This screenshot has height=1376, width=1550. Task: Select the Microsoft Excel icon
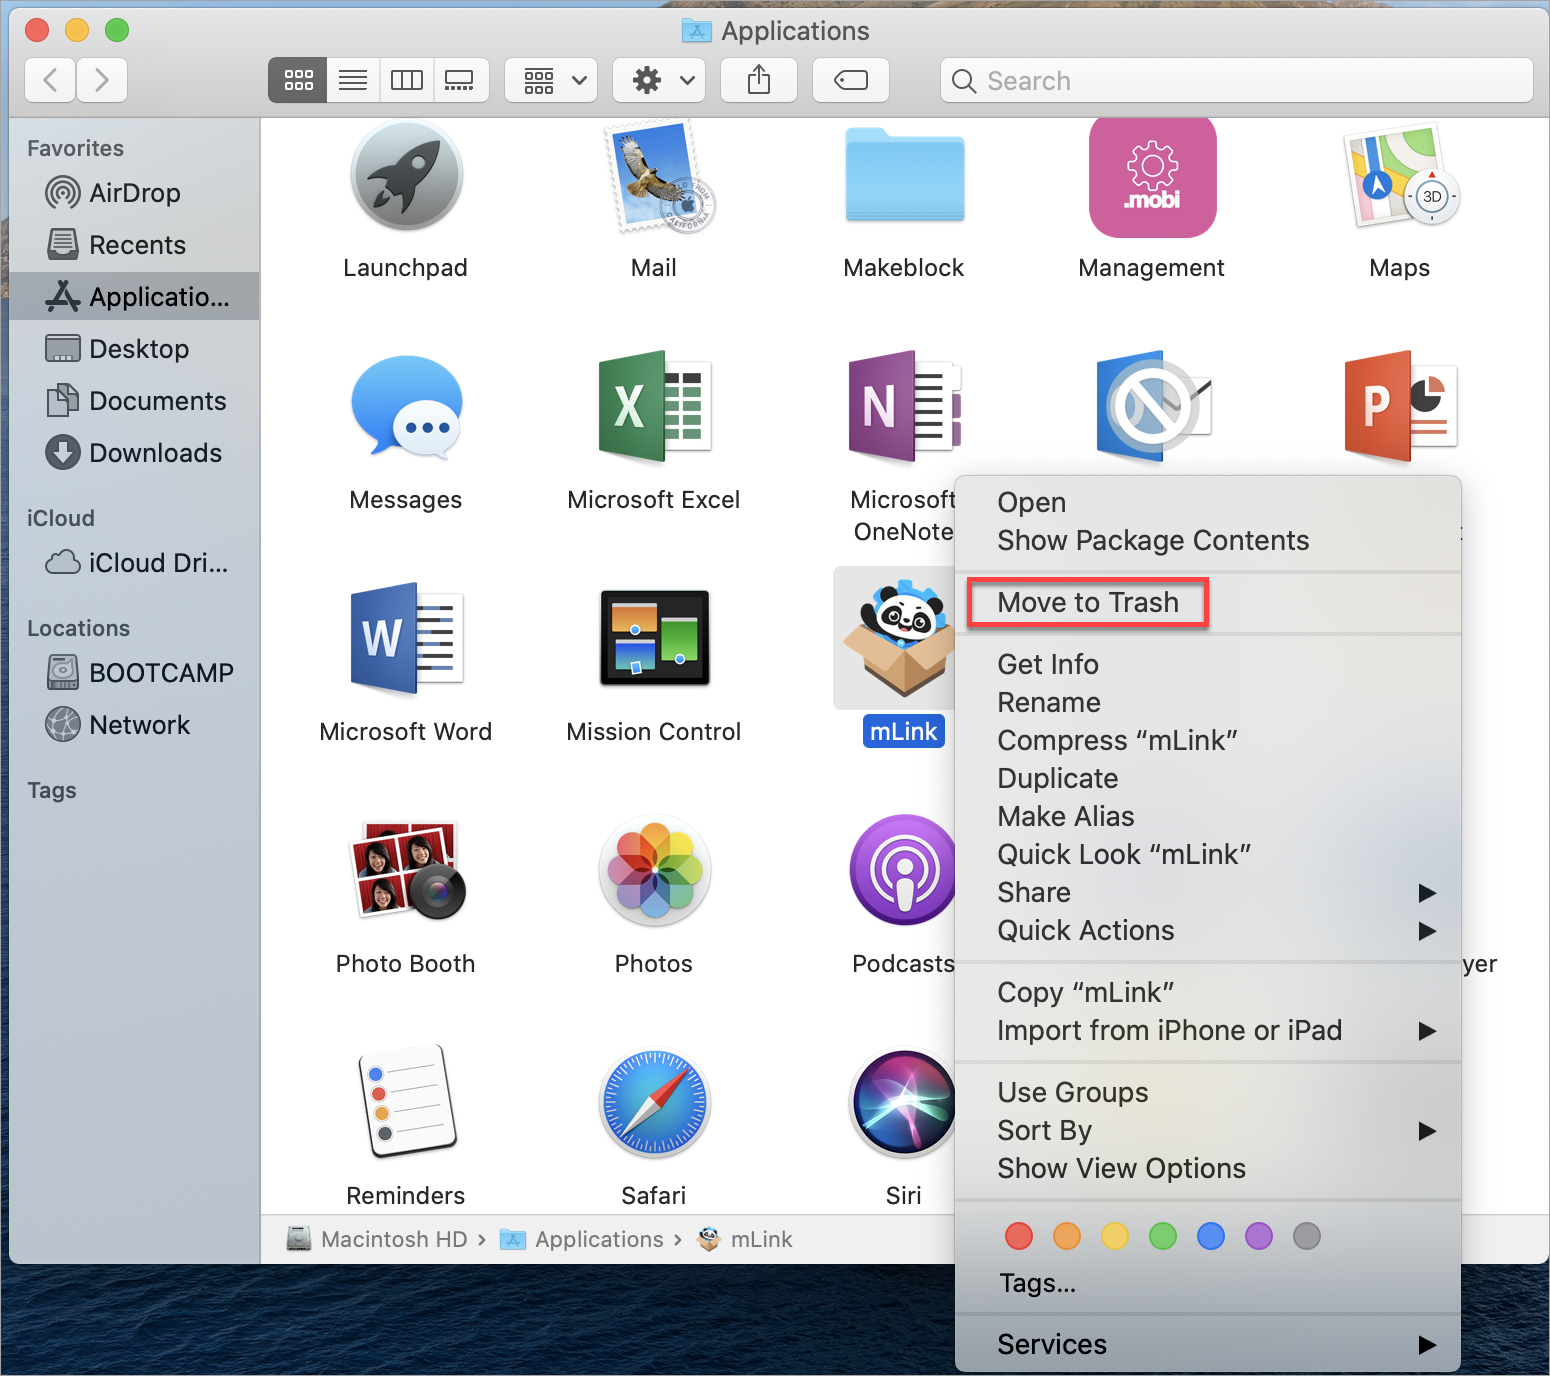[654, 407]
